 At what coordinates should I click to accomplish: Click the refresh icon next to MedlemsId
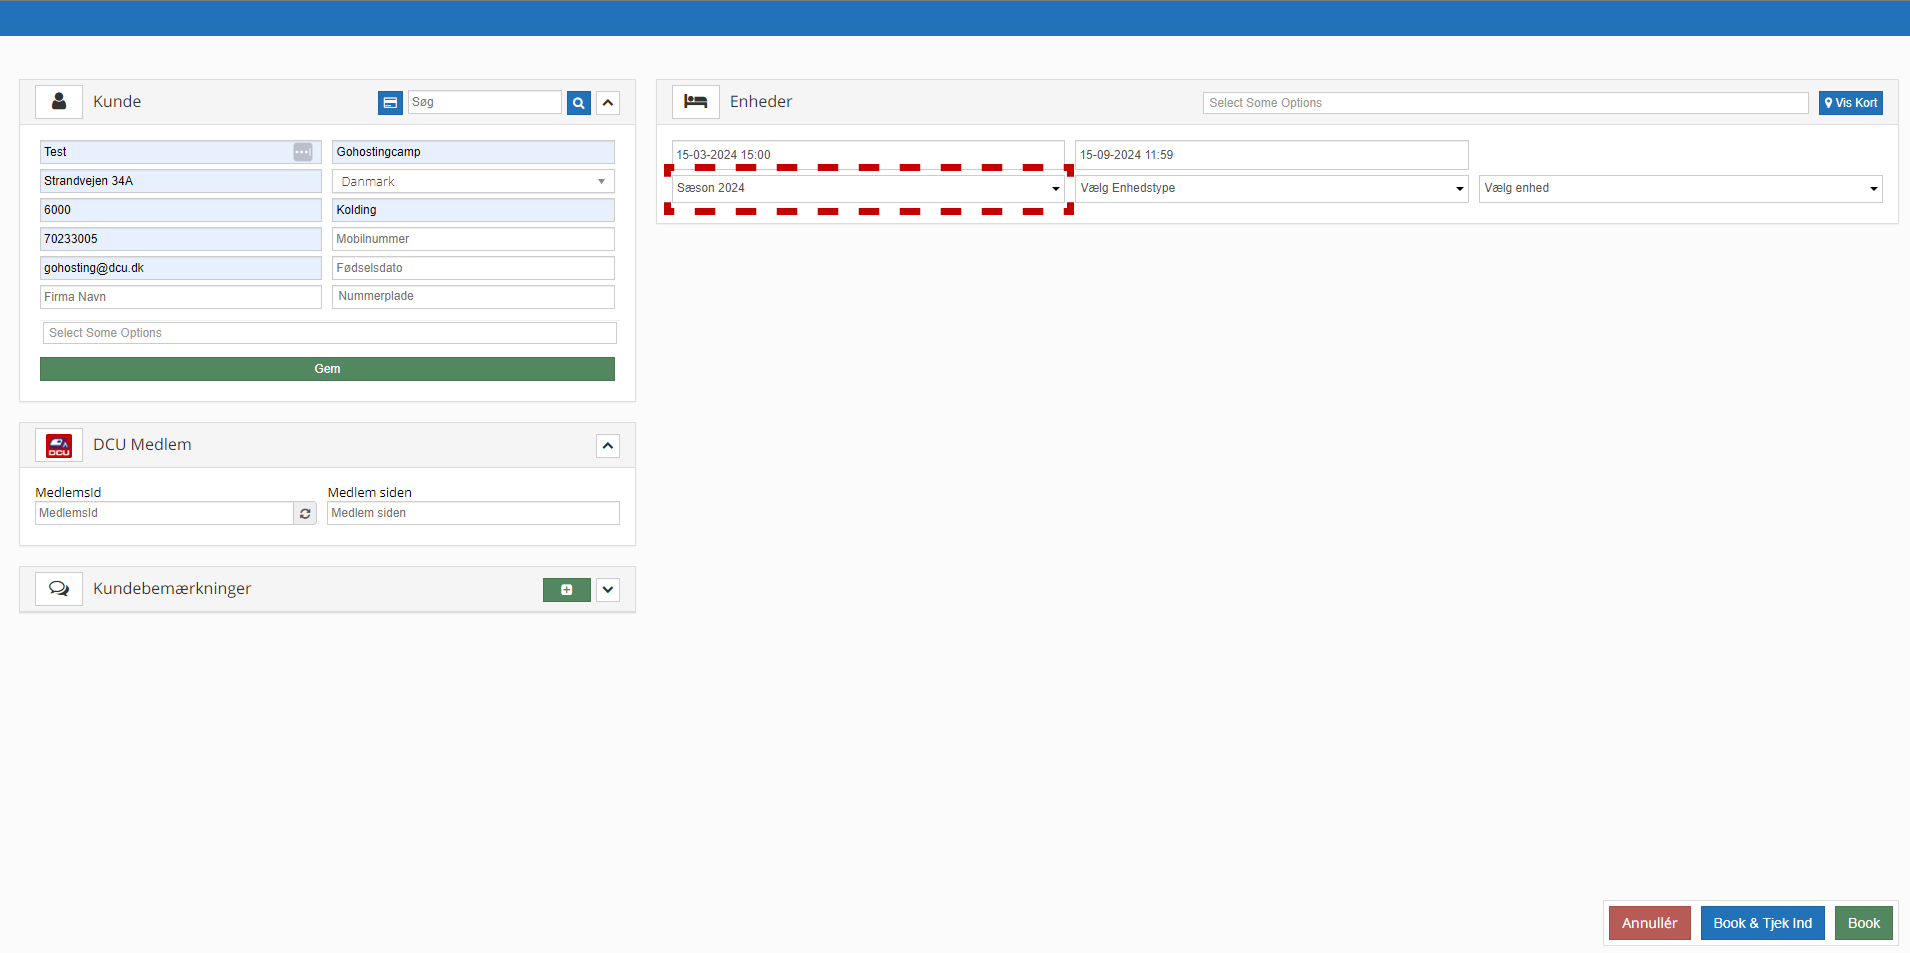tap(305, 513)
